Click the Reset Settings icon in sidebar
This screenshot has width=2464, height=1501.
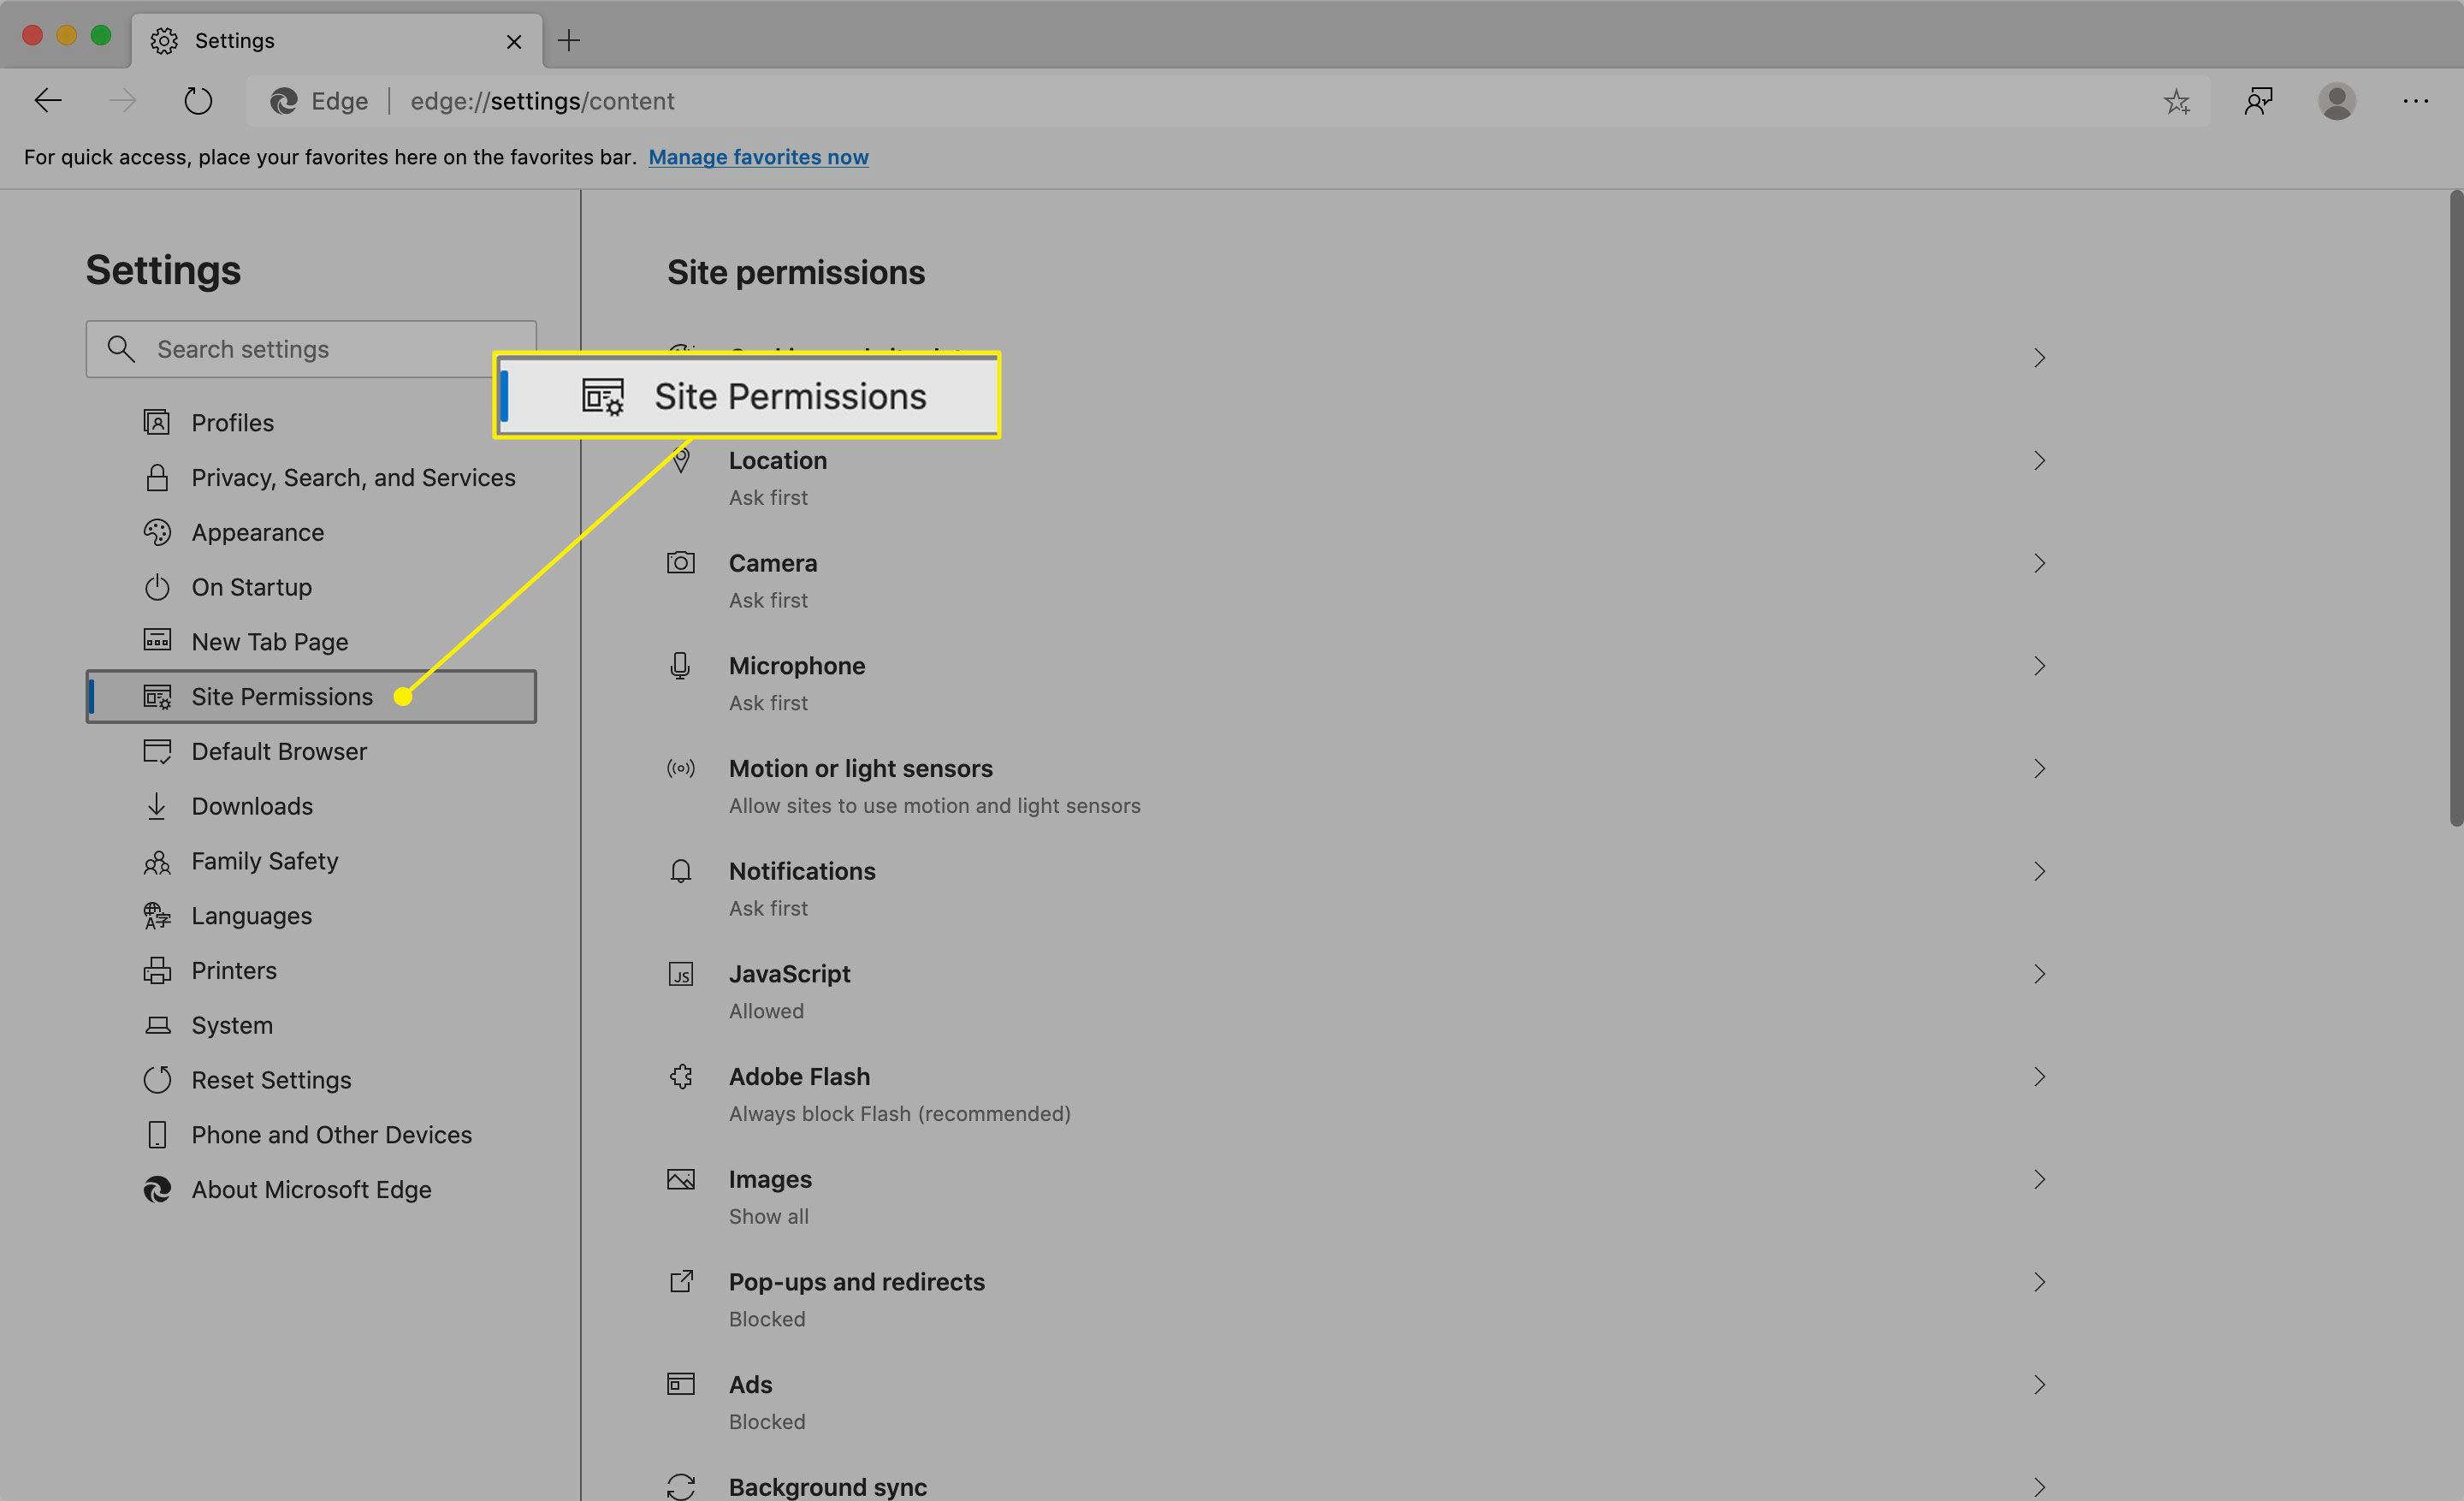click(x=157, y=1077)
